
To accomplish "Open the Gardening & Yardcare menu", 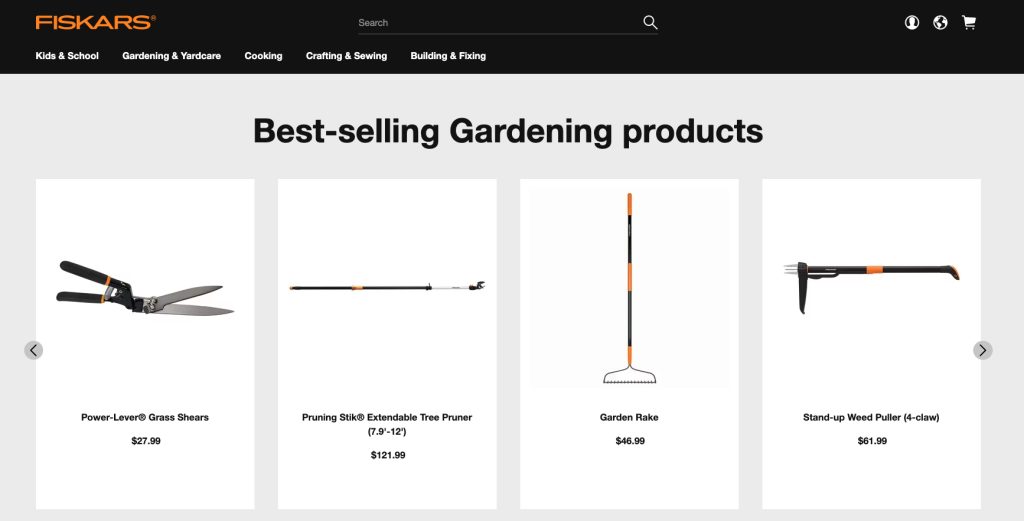I will click(x=172, y=55).
